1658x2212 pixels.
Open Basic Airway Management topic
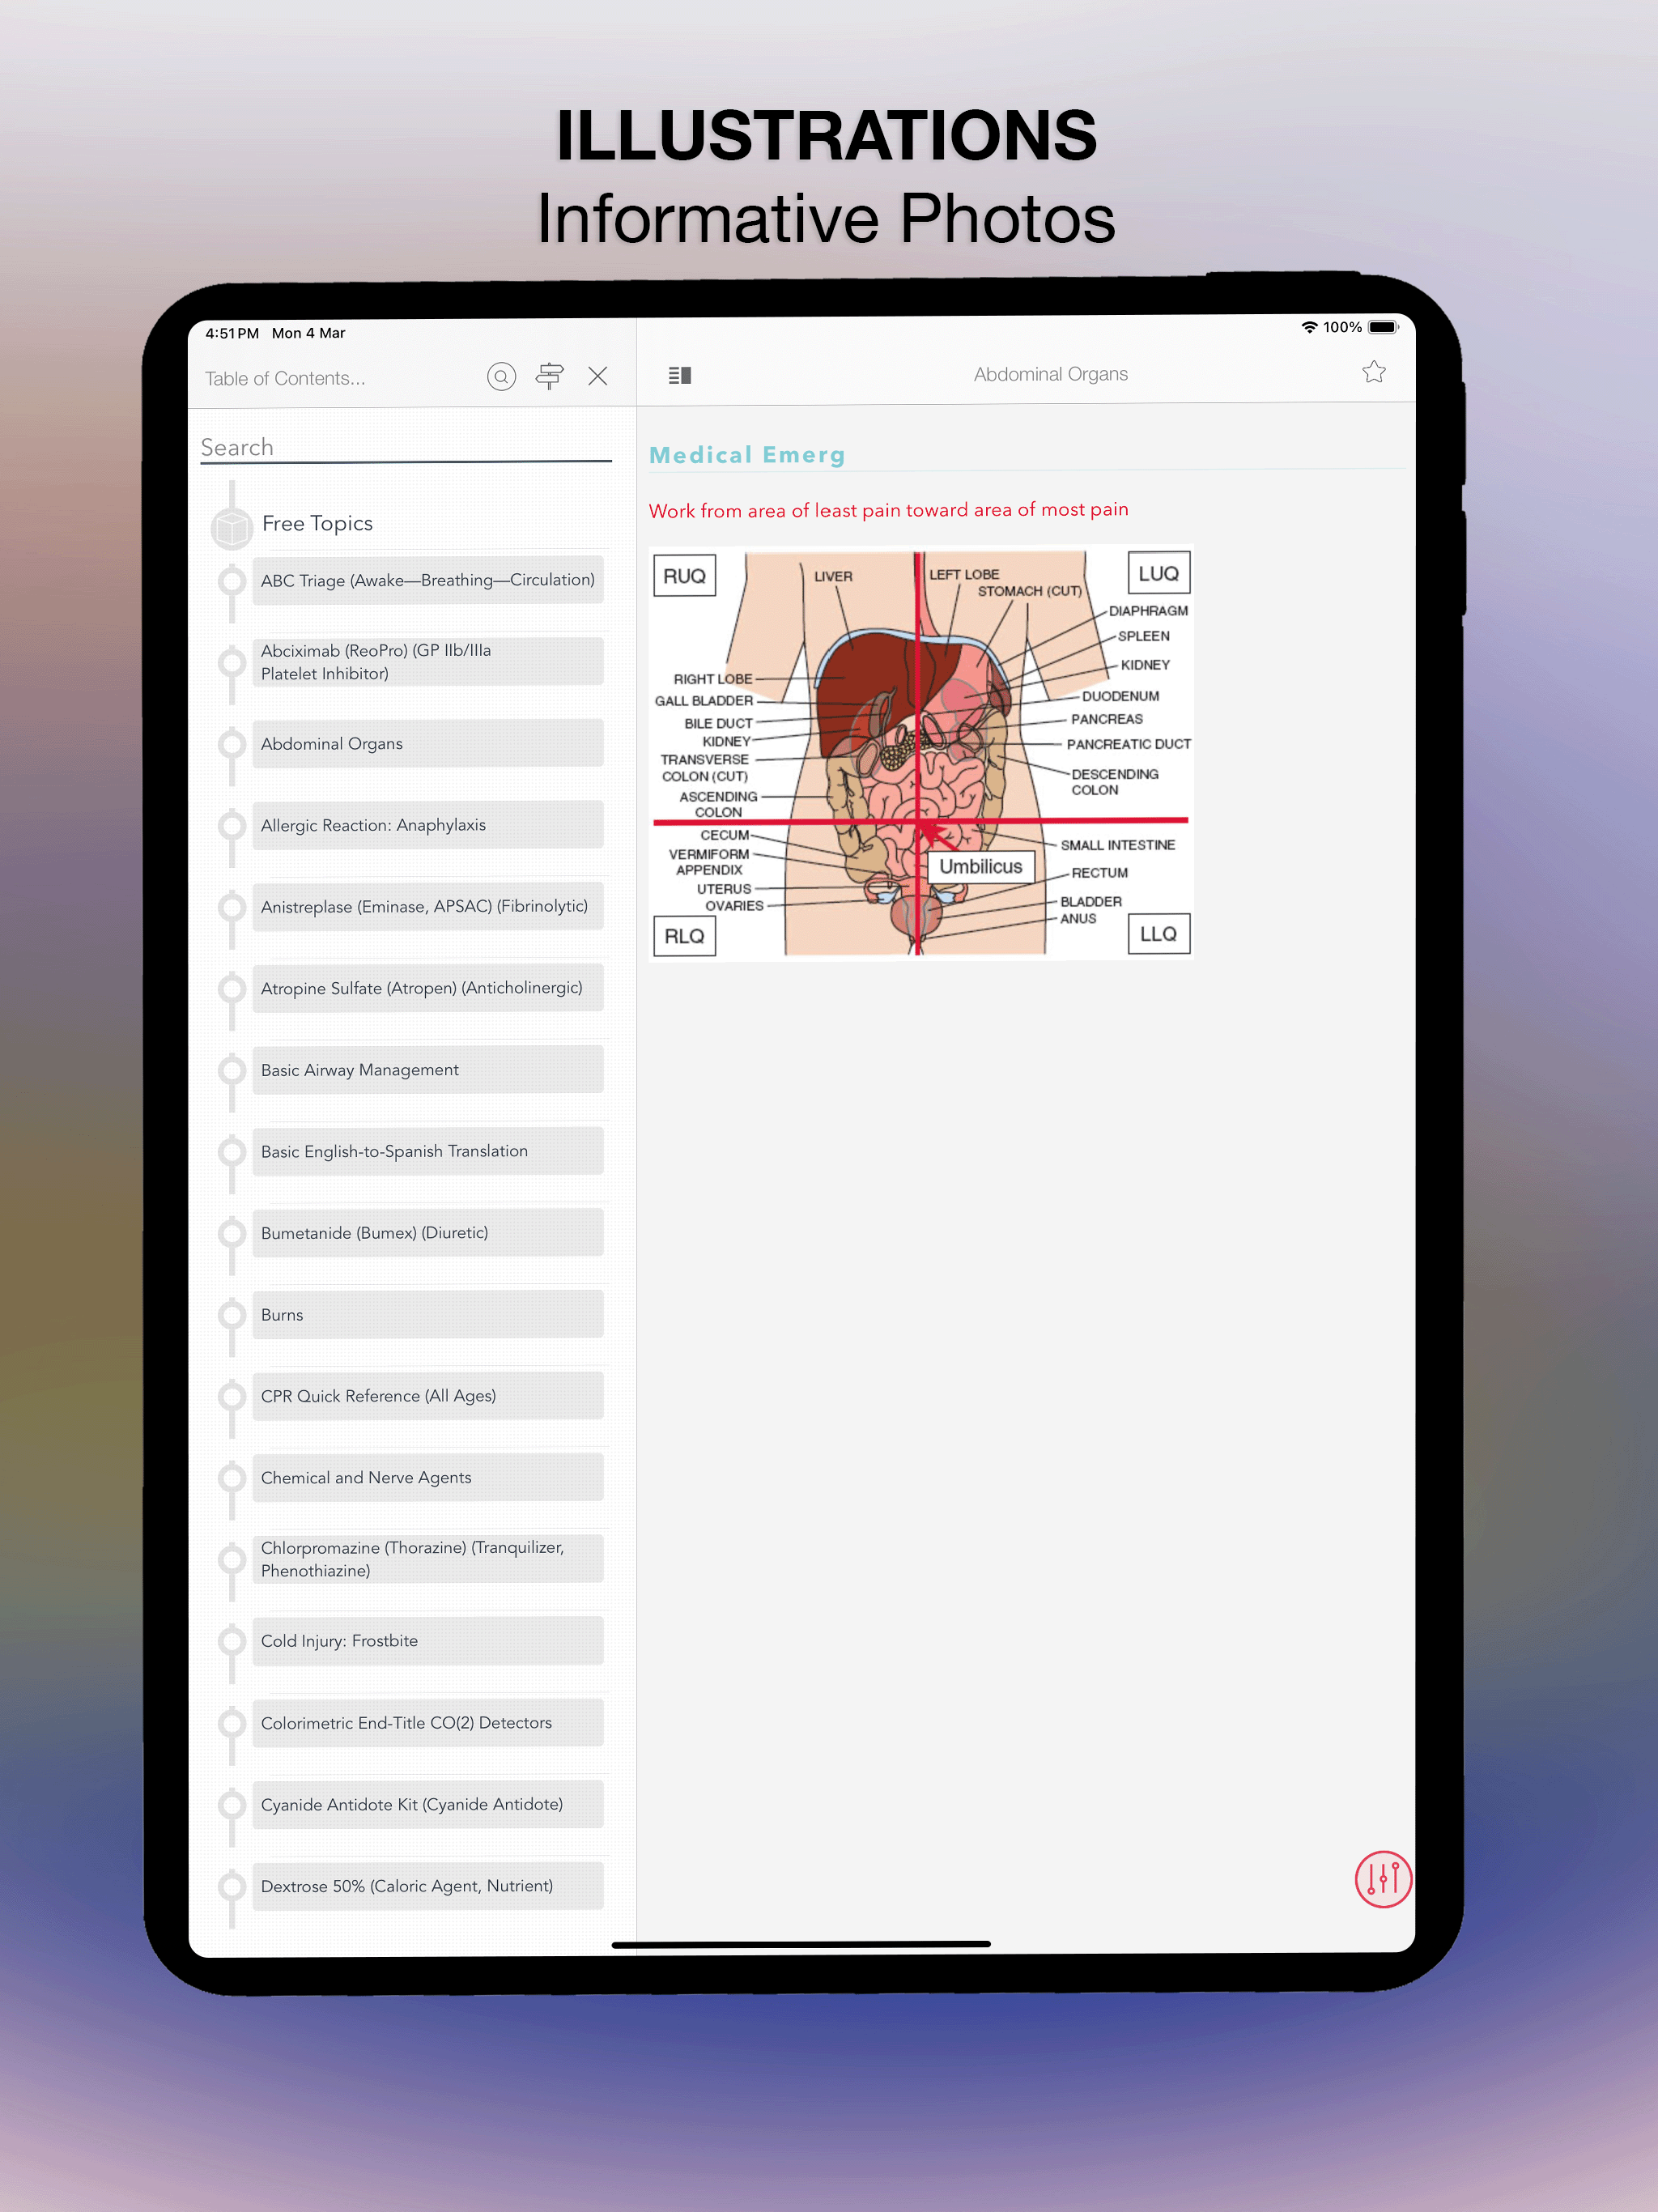coord(428,1070)
